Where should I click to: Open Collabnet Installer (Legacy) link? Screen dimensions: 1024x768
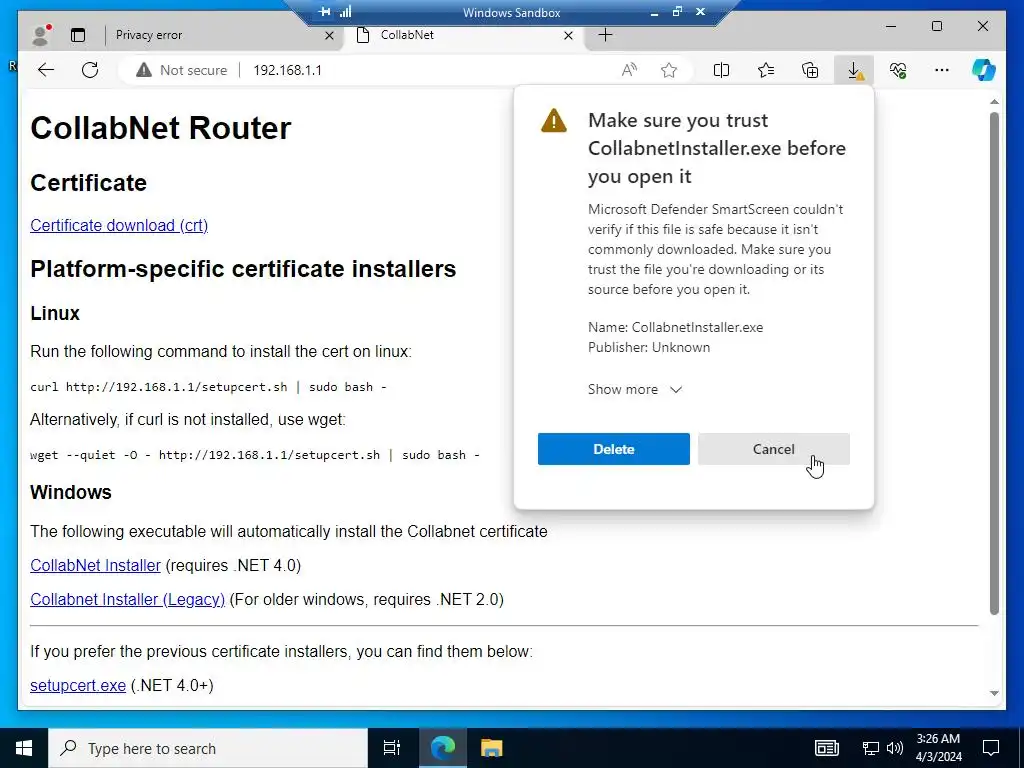tap(127, 599)
